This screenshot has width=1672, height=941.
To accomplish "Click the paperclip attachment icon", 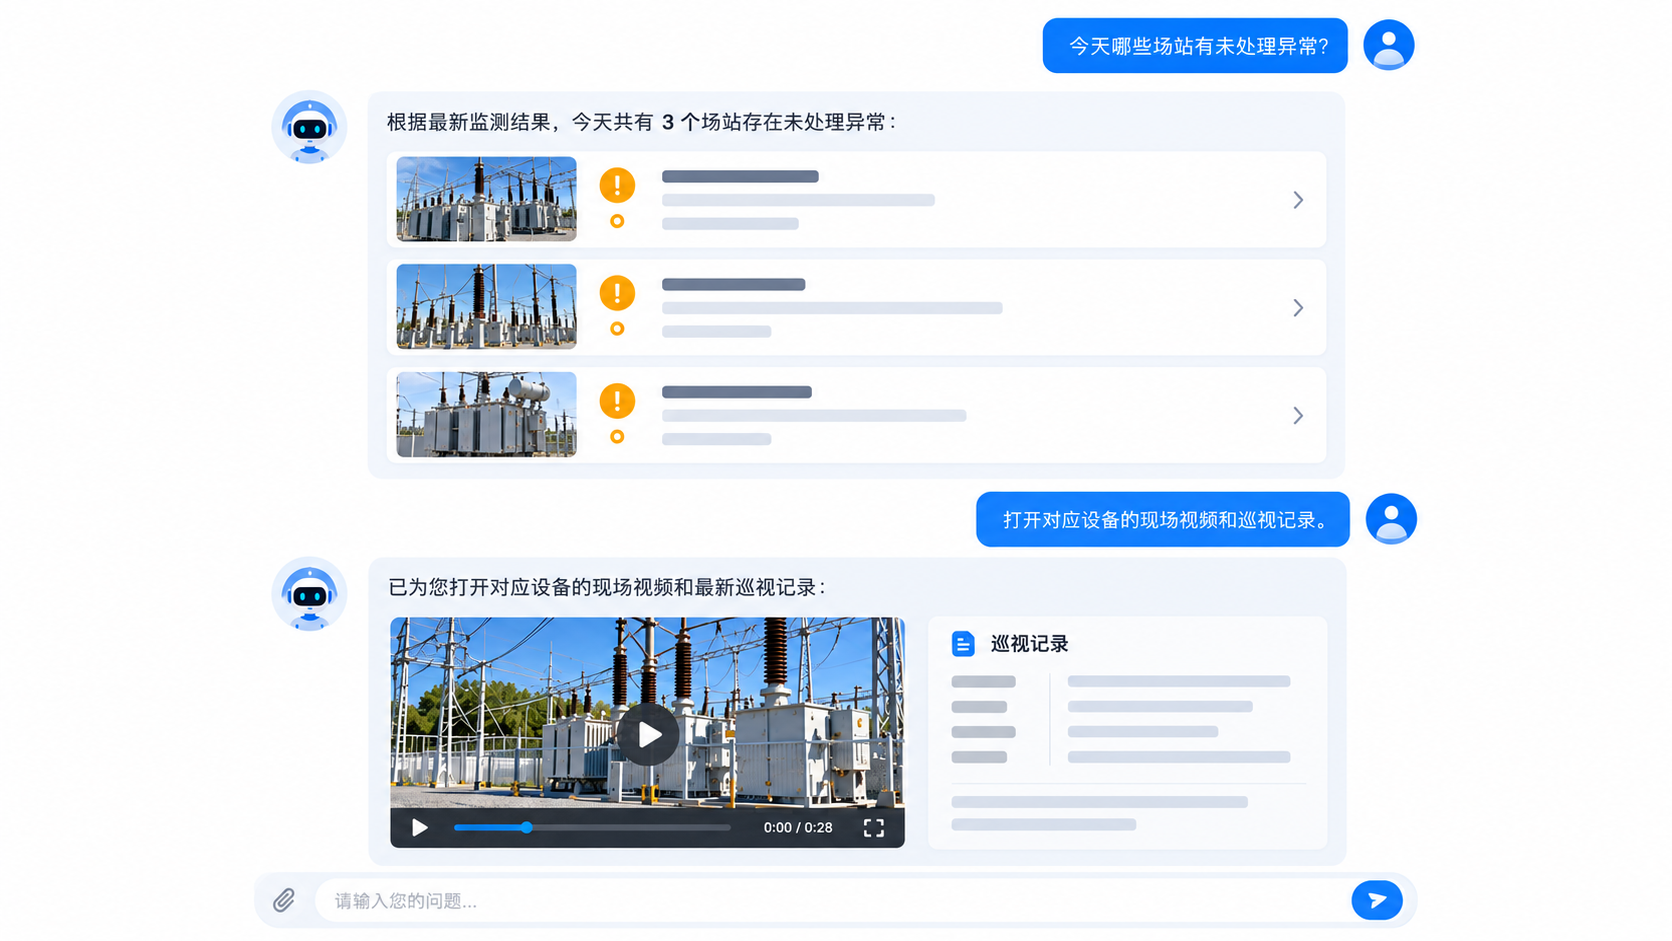I will pyautogui.click(x=284, y=900).
